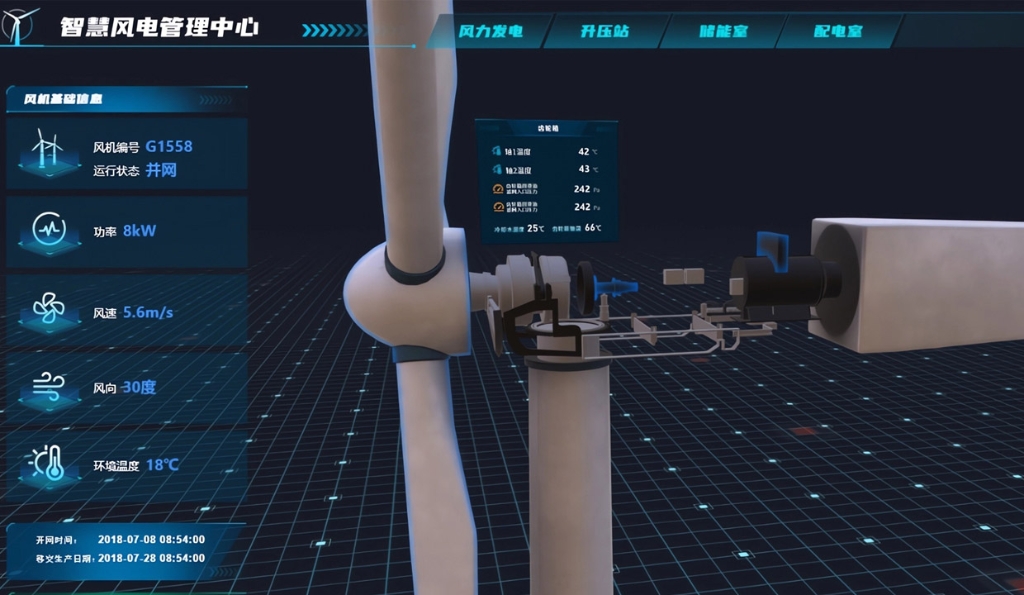Click the fan icon beside 风速
The width and height of the screenshot is (1024, 595).
pos(47,308)
